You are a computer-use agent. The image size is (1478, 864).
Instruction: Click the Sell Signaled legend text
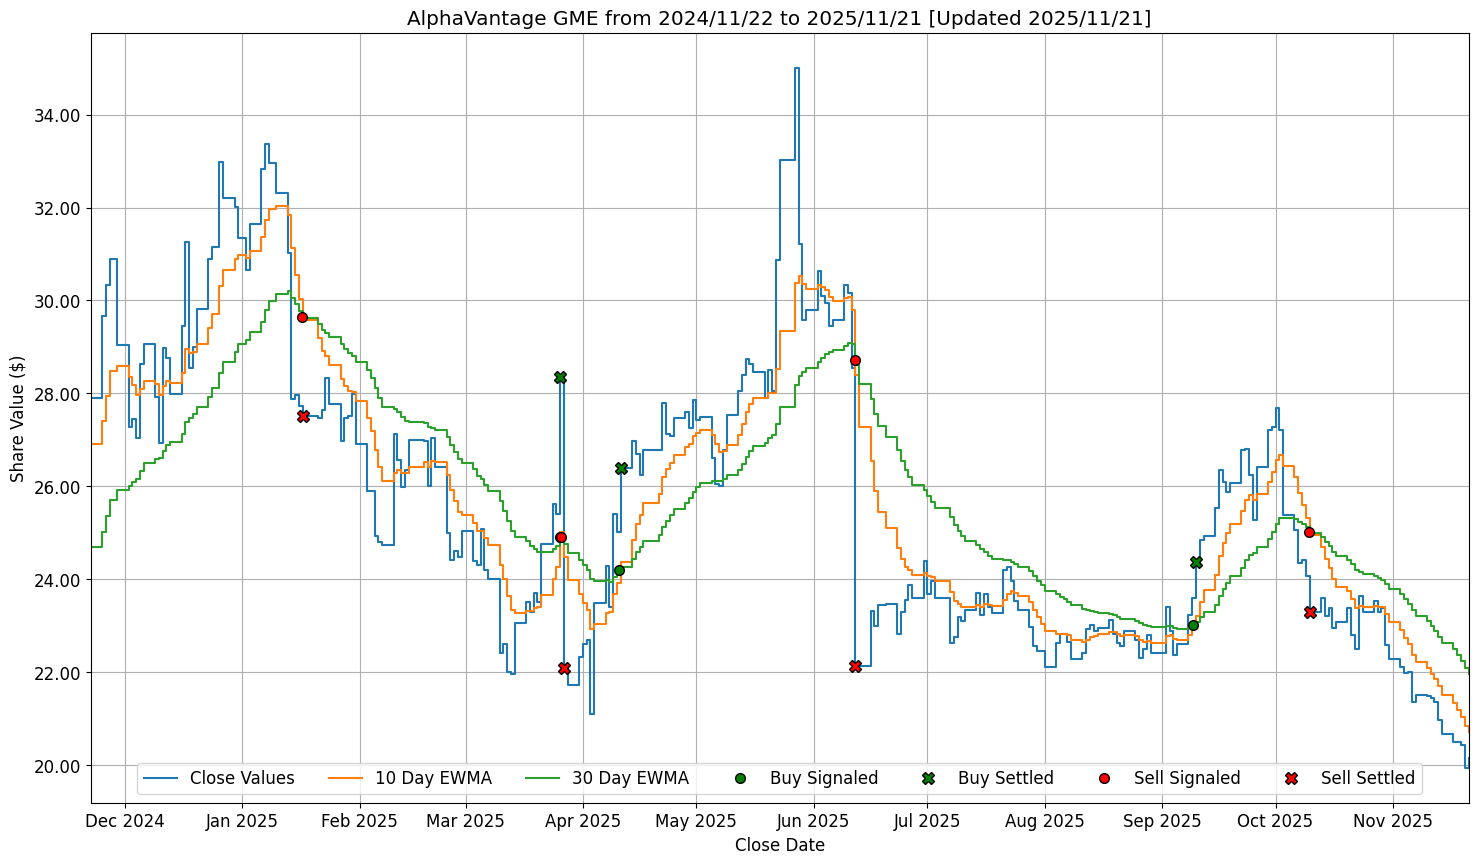pos(1186,778)
